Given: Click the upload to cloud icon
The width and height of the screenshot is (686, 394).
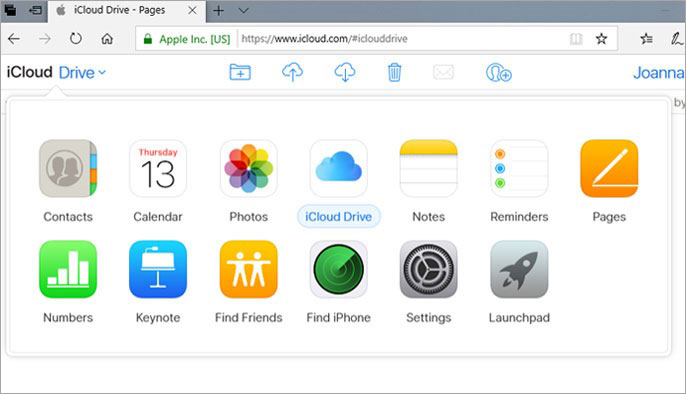Looking at the screenshot, I should click(x=292, y=72).
